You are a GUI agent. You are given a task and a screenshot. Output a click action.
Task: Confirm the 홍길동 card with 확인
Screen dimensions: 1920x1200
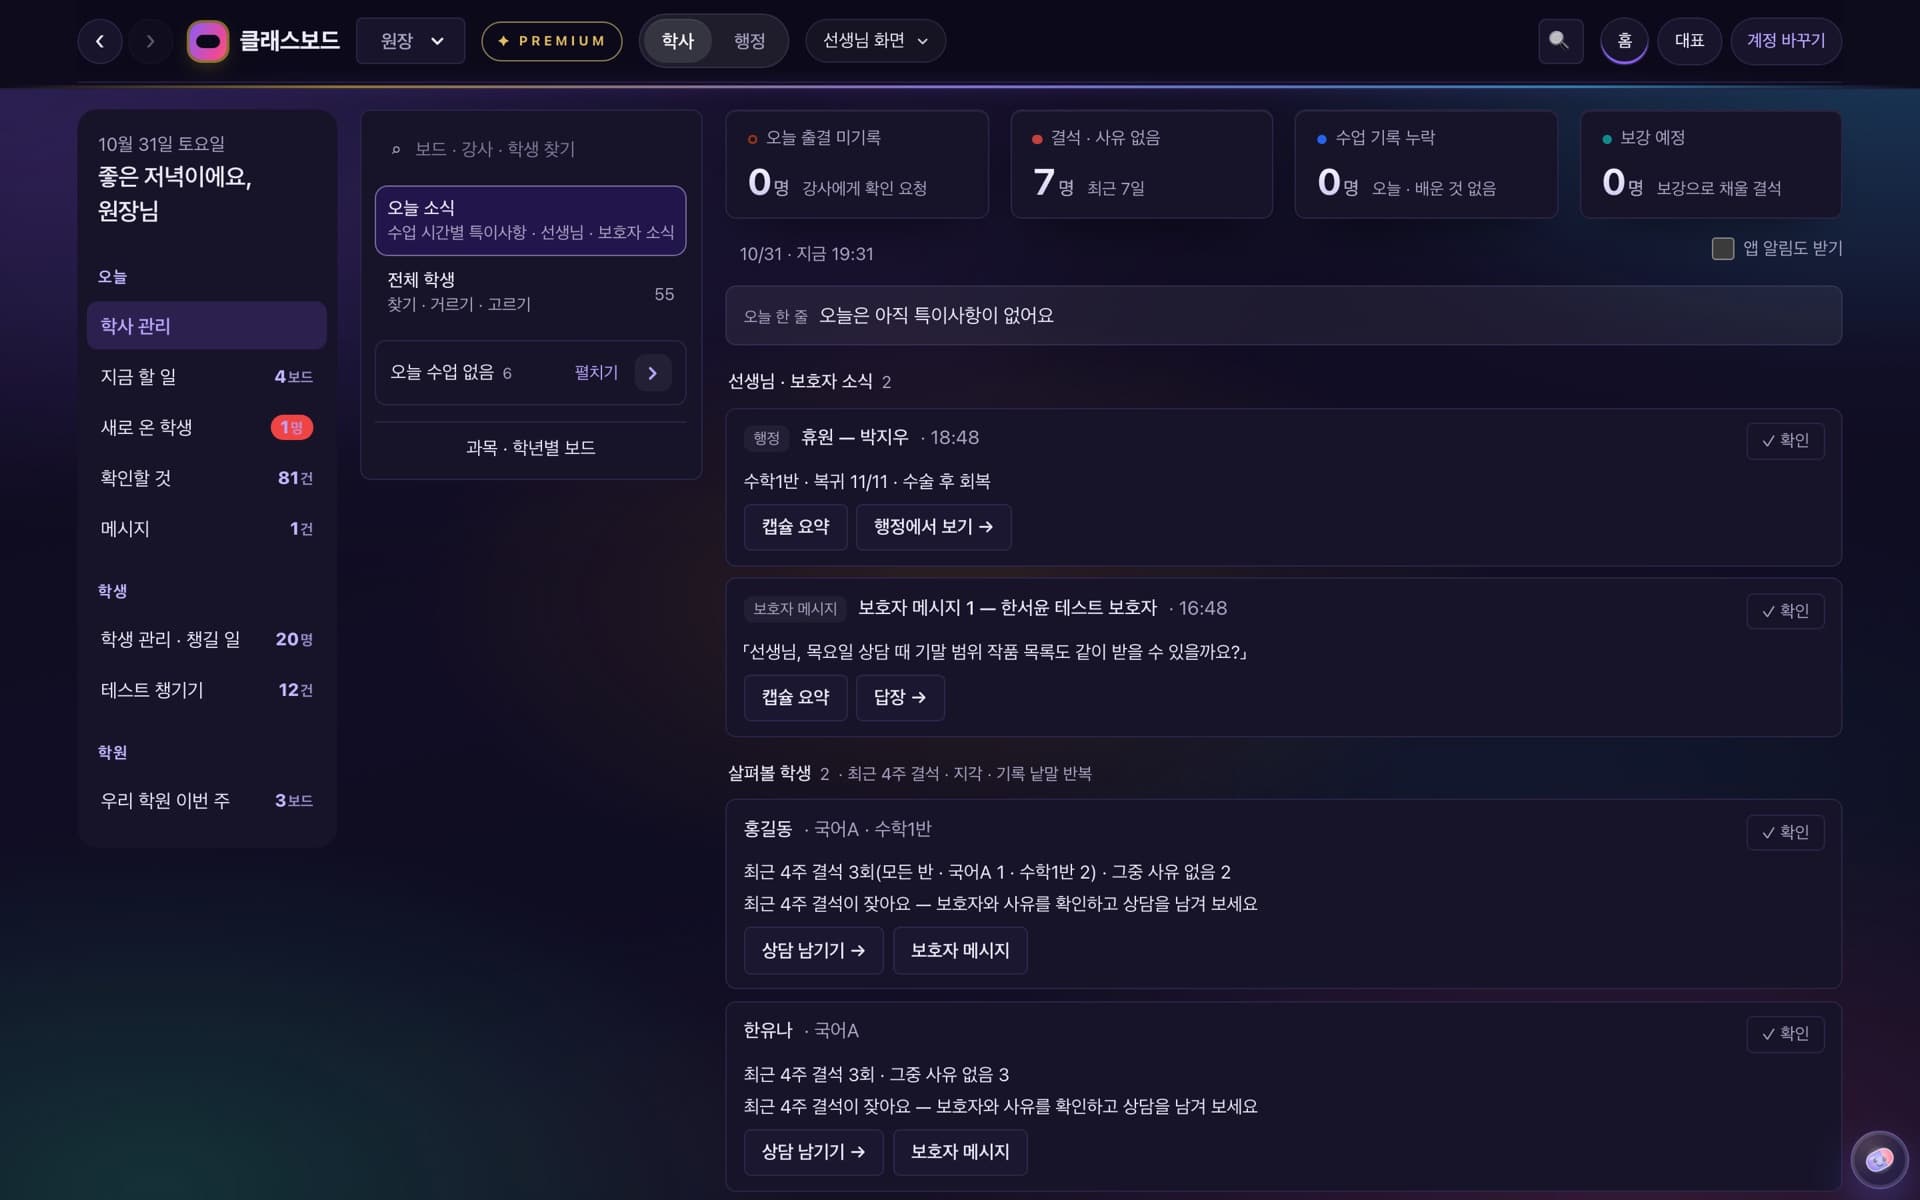[x=1786, y=833]
